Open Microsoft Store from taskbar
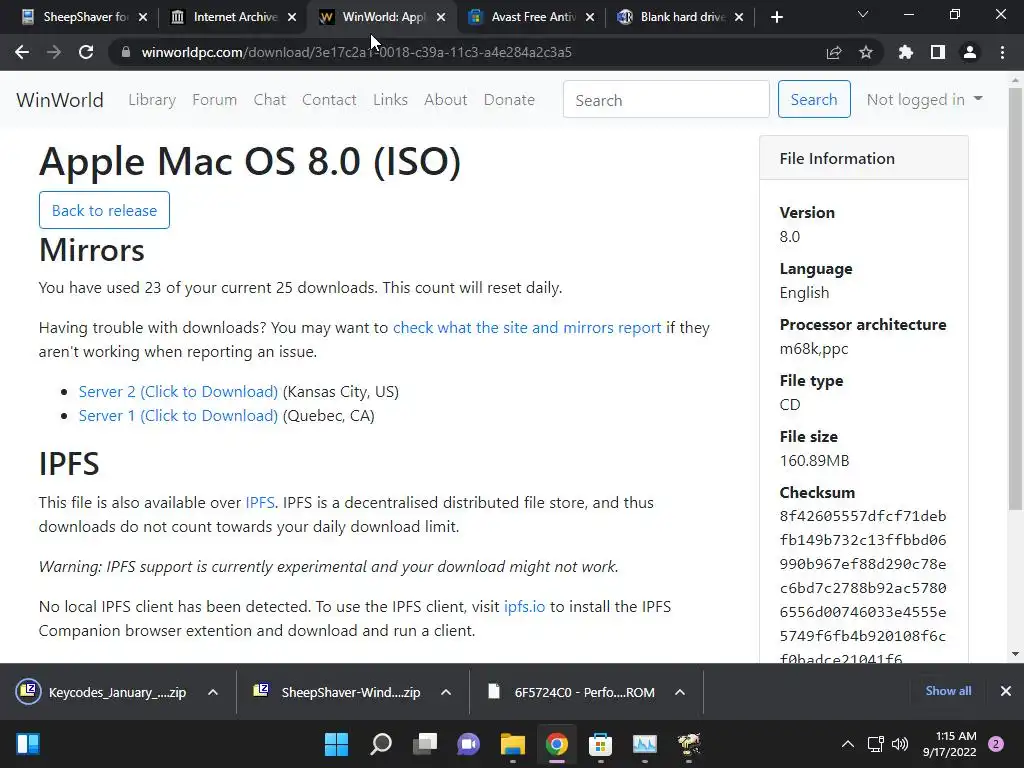Viewport: 1024px width, 768px height. tap(600, 744)
